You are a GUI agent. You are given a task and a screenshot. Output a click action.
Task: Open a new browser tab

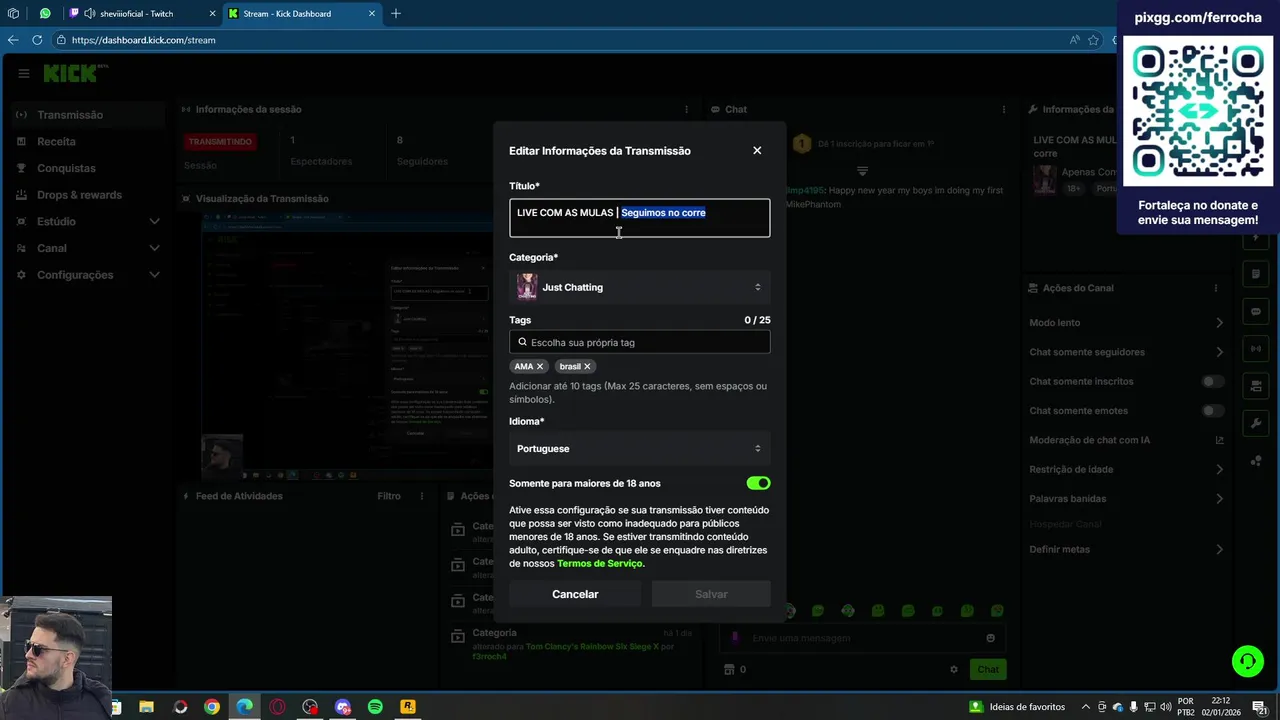[x=396, y=14]
